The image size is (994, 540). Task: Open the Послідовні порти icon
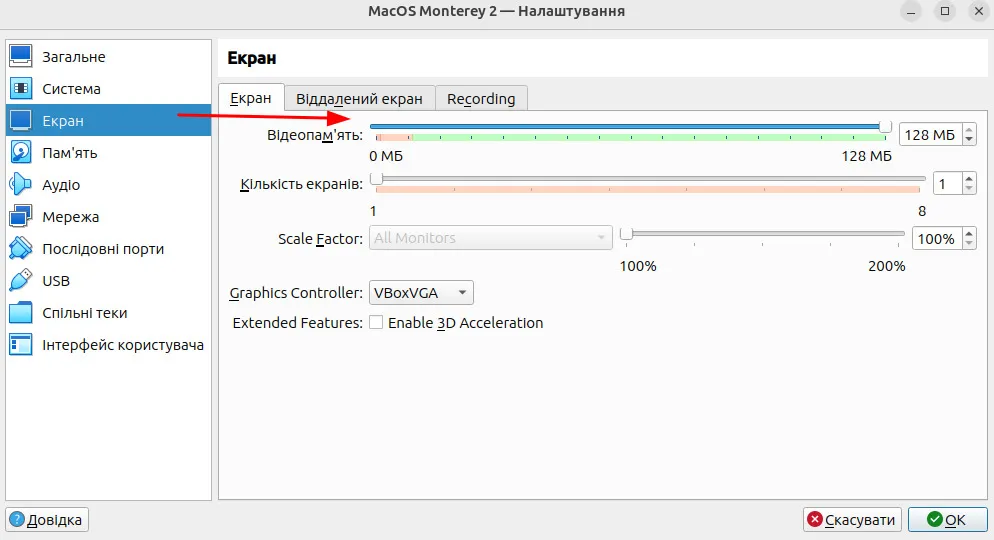pos(20,248)
